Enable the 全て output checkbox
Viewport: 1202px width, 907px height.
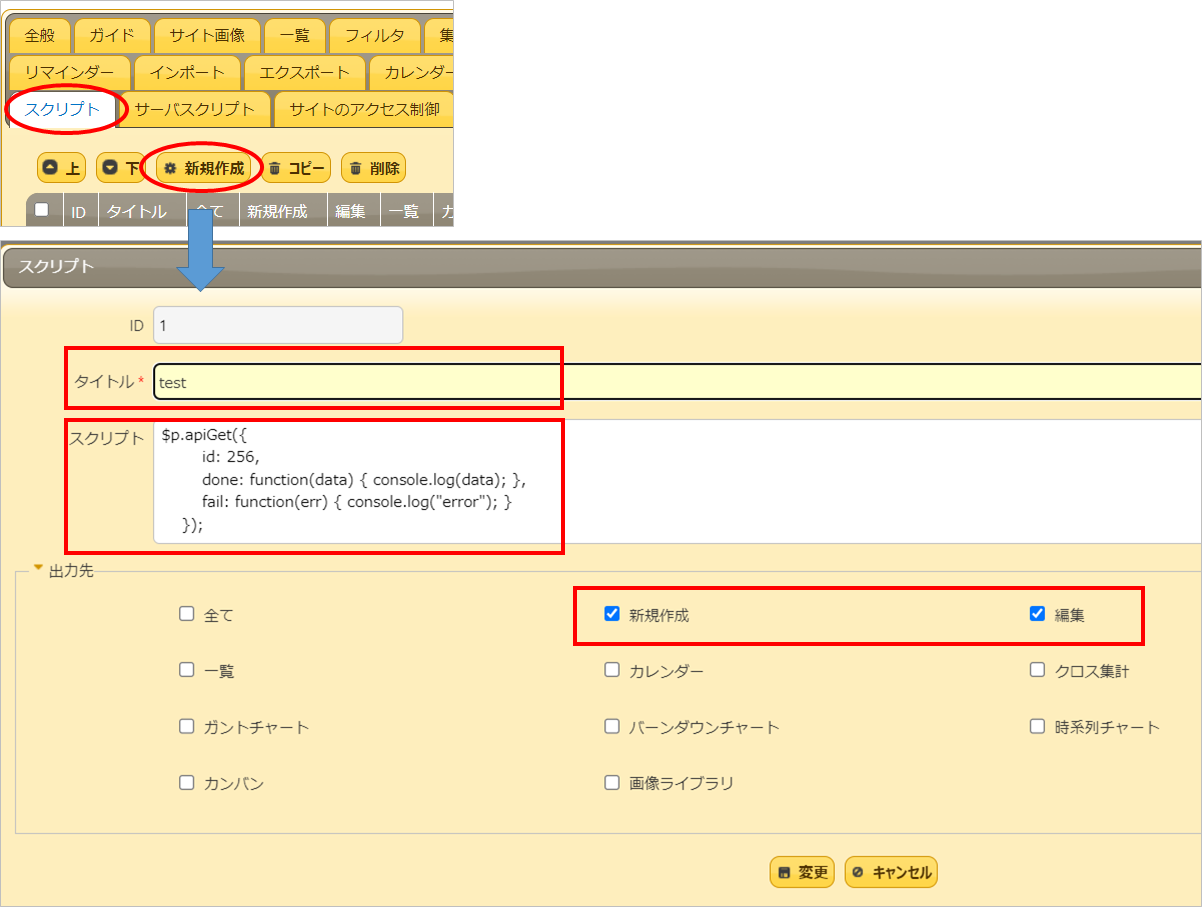tap(187, 614)
